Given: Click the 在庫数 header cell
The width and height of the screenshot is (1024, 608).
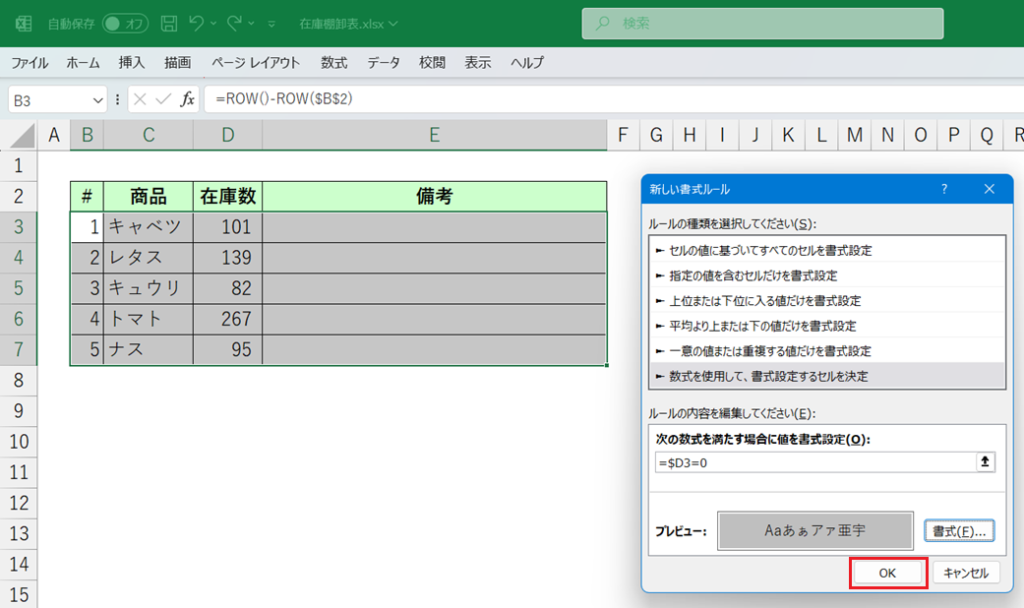Looking at the screenshot, I should click(228, 196).
